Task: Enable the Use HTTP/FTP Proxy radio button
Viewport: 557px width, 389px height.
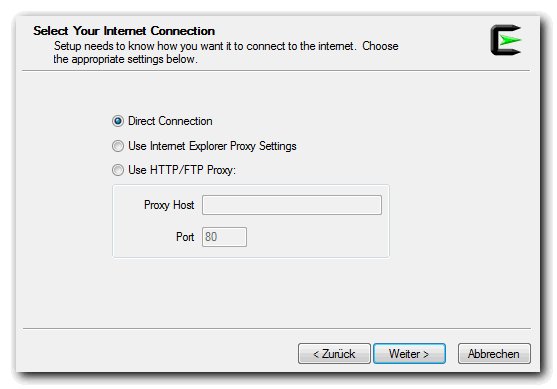Action: [118, 170]
